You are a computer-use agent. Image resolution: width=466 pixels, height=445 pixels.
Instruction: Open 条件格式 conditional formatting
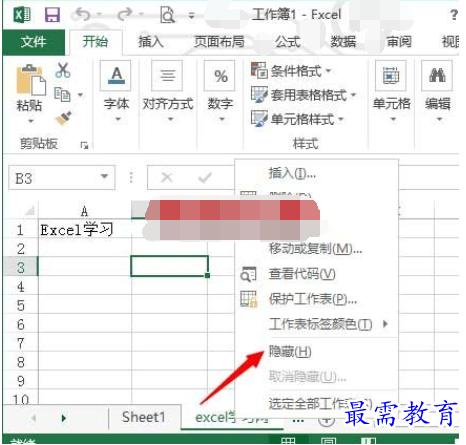pos(291,71)
